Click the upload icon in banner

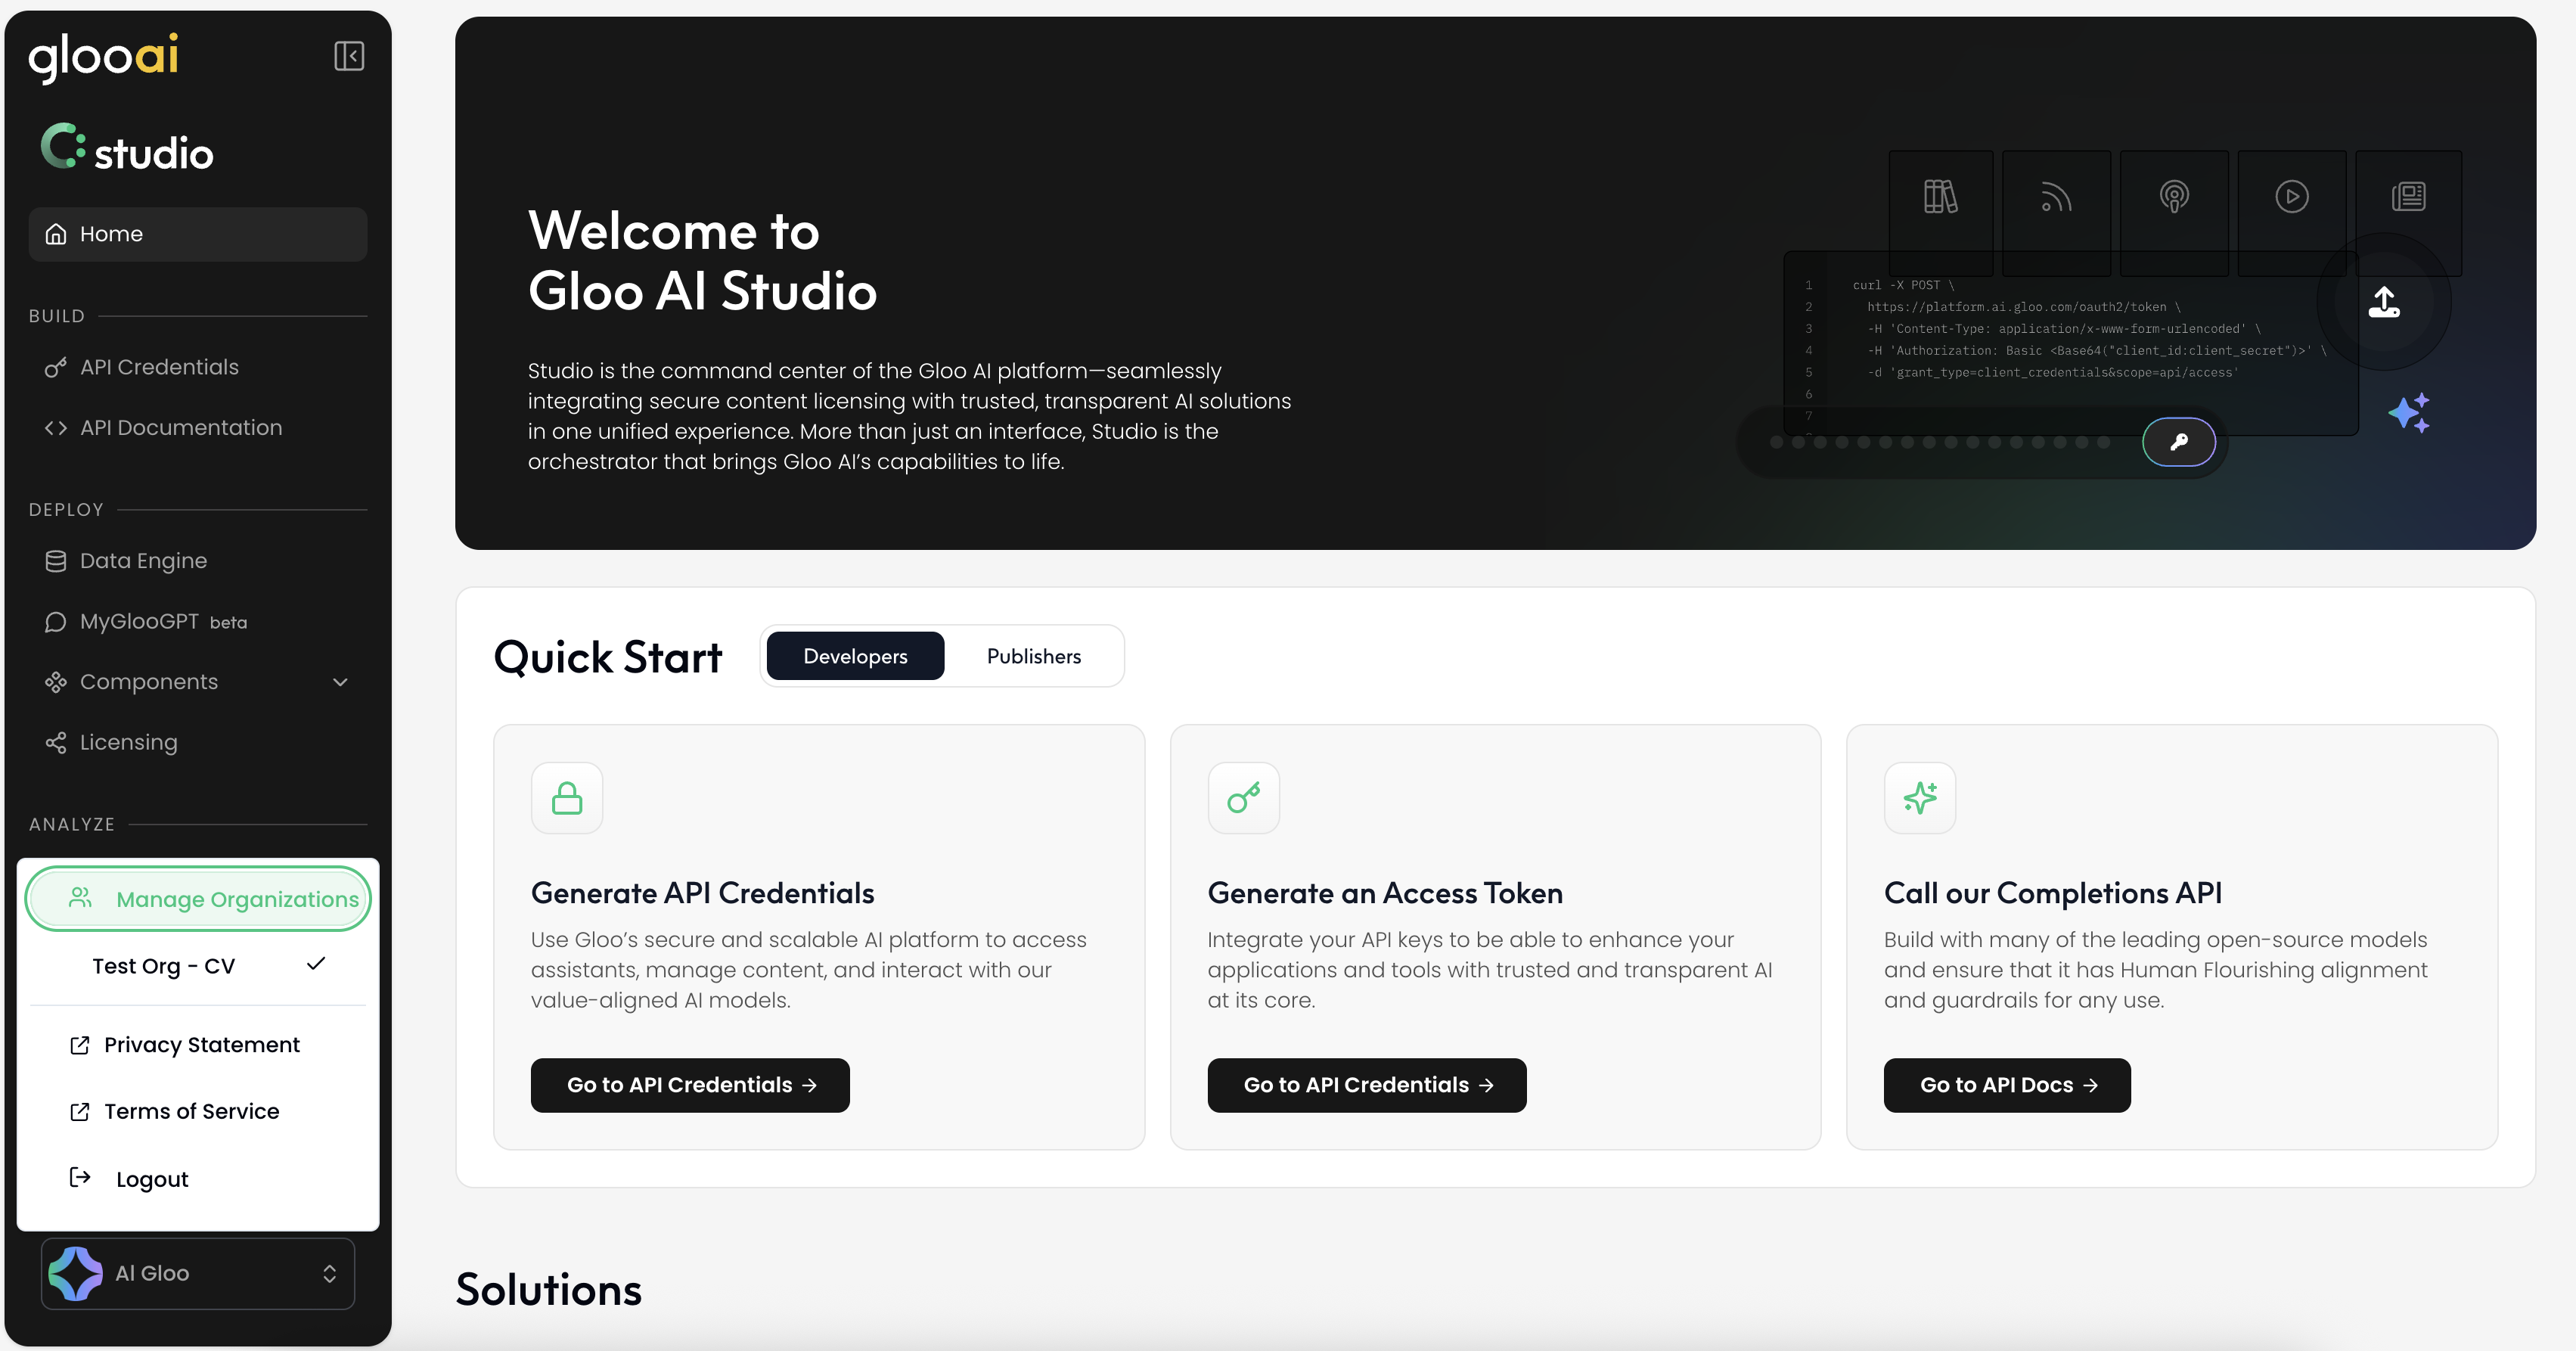[2384, 302]
